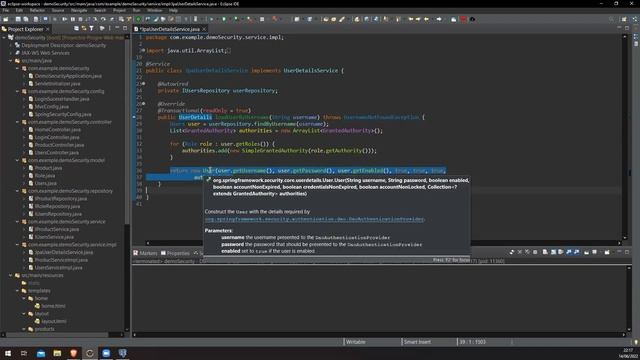640x360 pixels.
Task: Collapse the com.example.demoSecurity.config package
Action: click(x=18, y=91)
